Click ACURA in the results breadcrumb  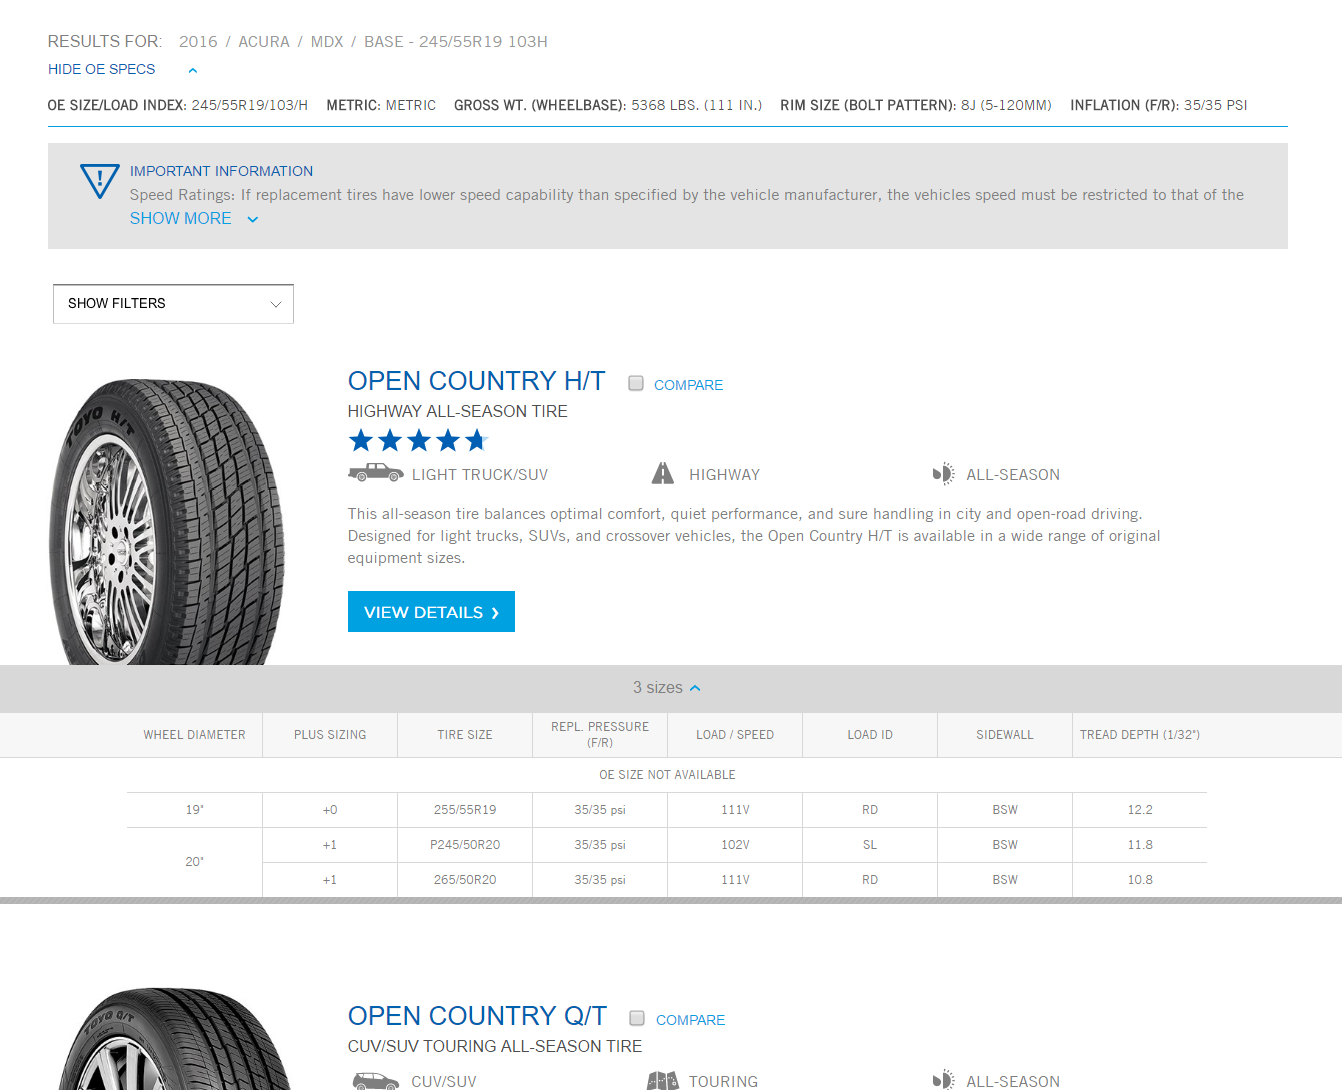coord(264,42)
